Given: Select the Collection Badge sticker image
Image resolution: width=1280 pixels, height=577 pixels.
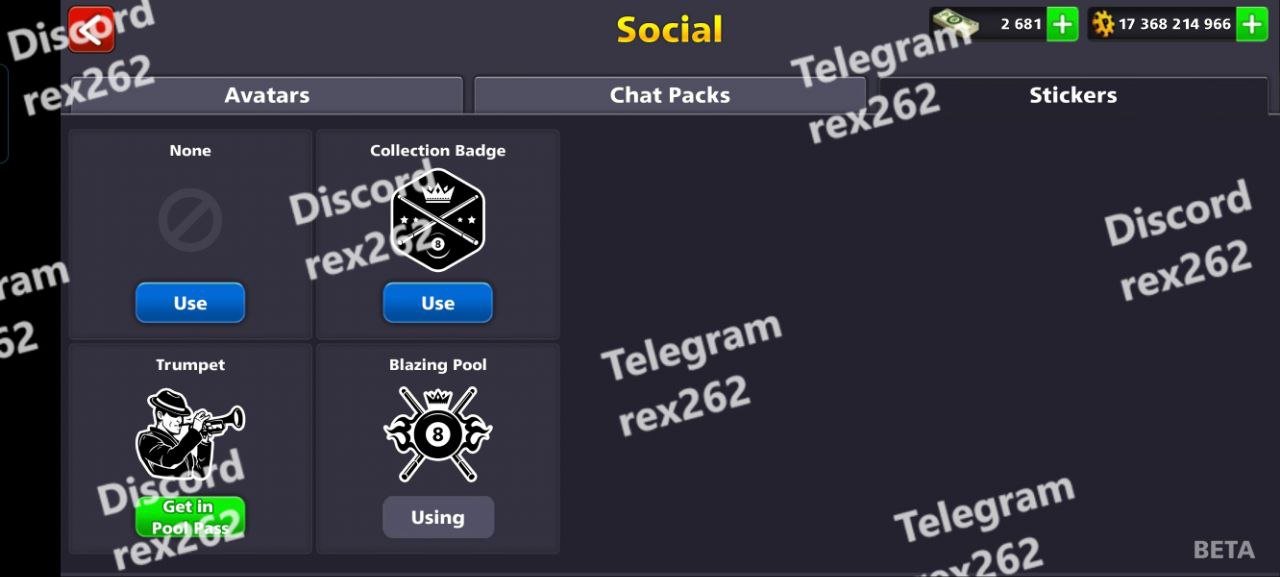Looking at the screenshot, I should [x=437, y=219].
